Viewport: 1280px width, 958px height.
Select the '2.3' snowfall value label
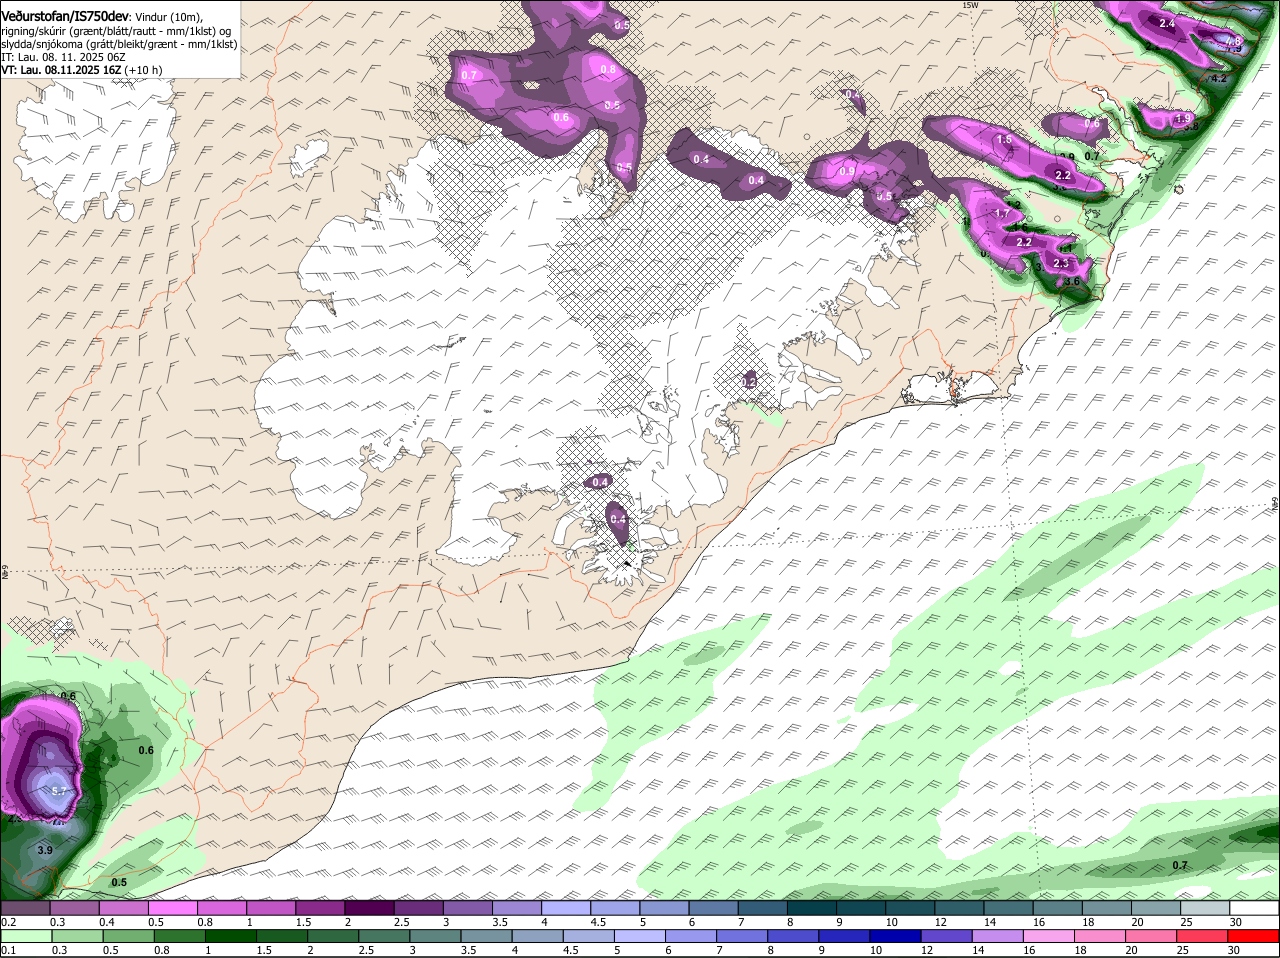[x=1061, y=263]
